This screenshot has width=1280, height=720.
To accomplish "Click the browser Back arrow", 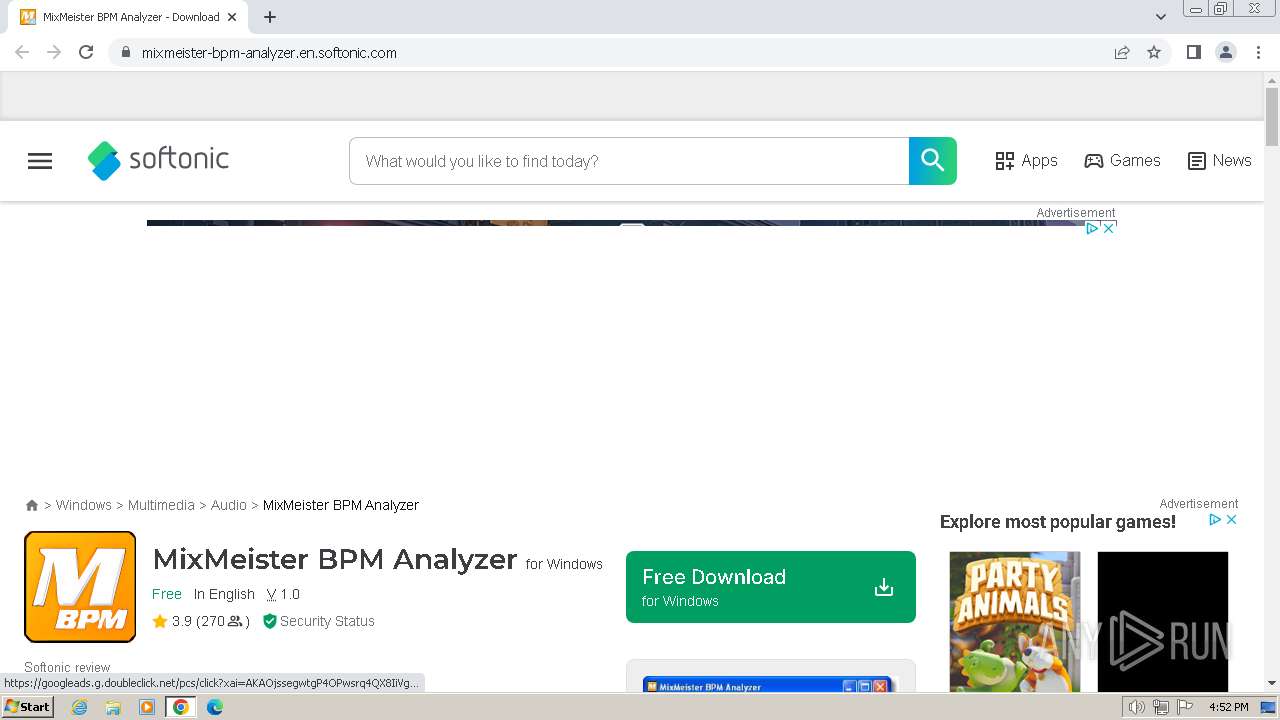I will coord(22,53).
